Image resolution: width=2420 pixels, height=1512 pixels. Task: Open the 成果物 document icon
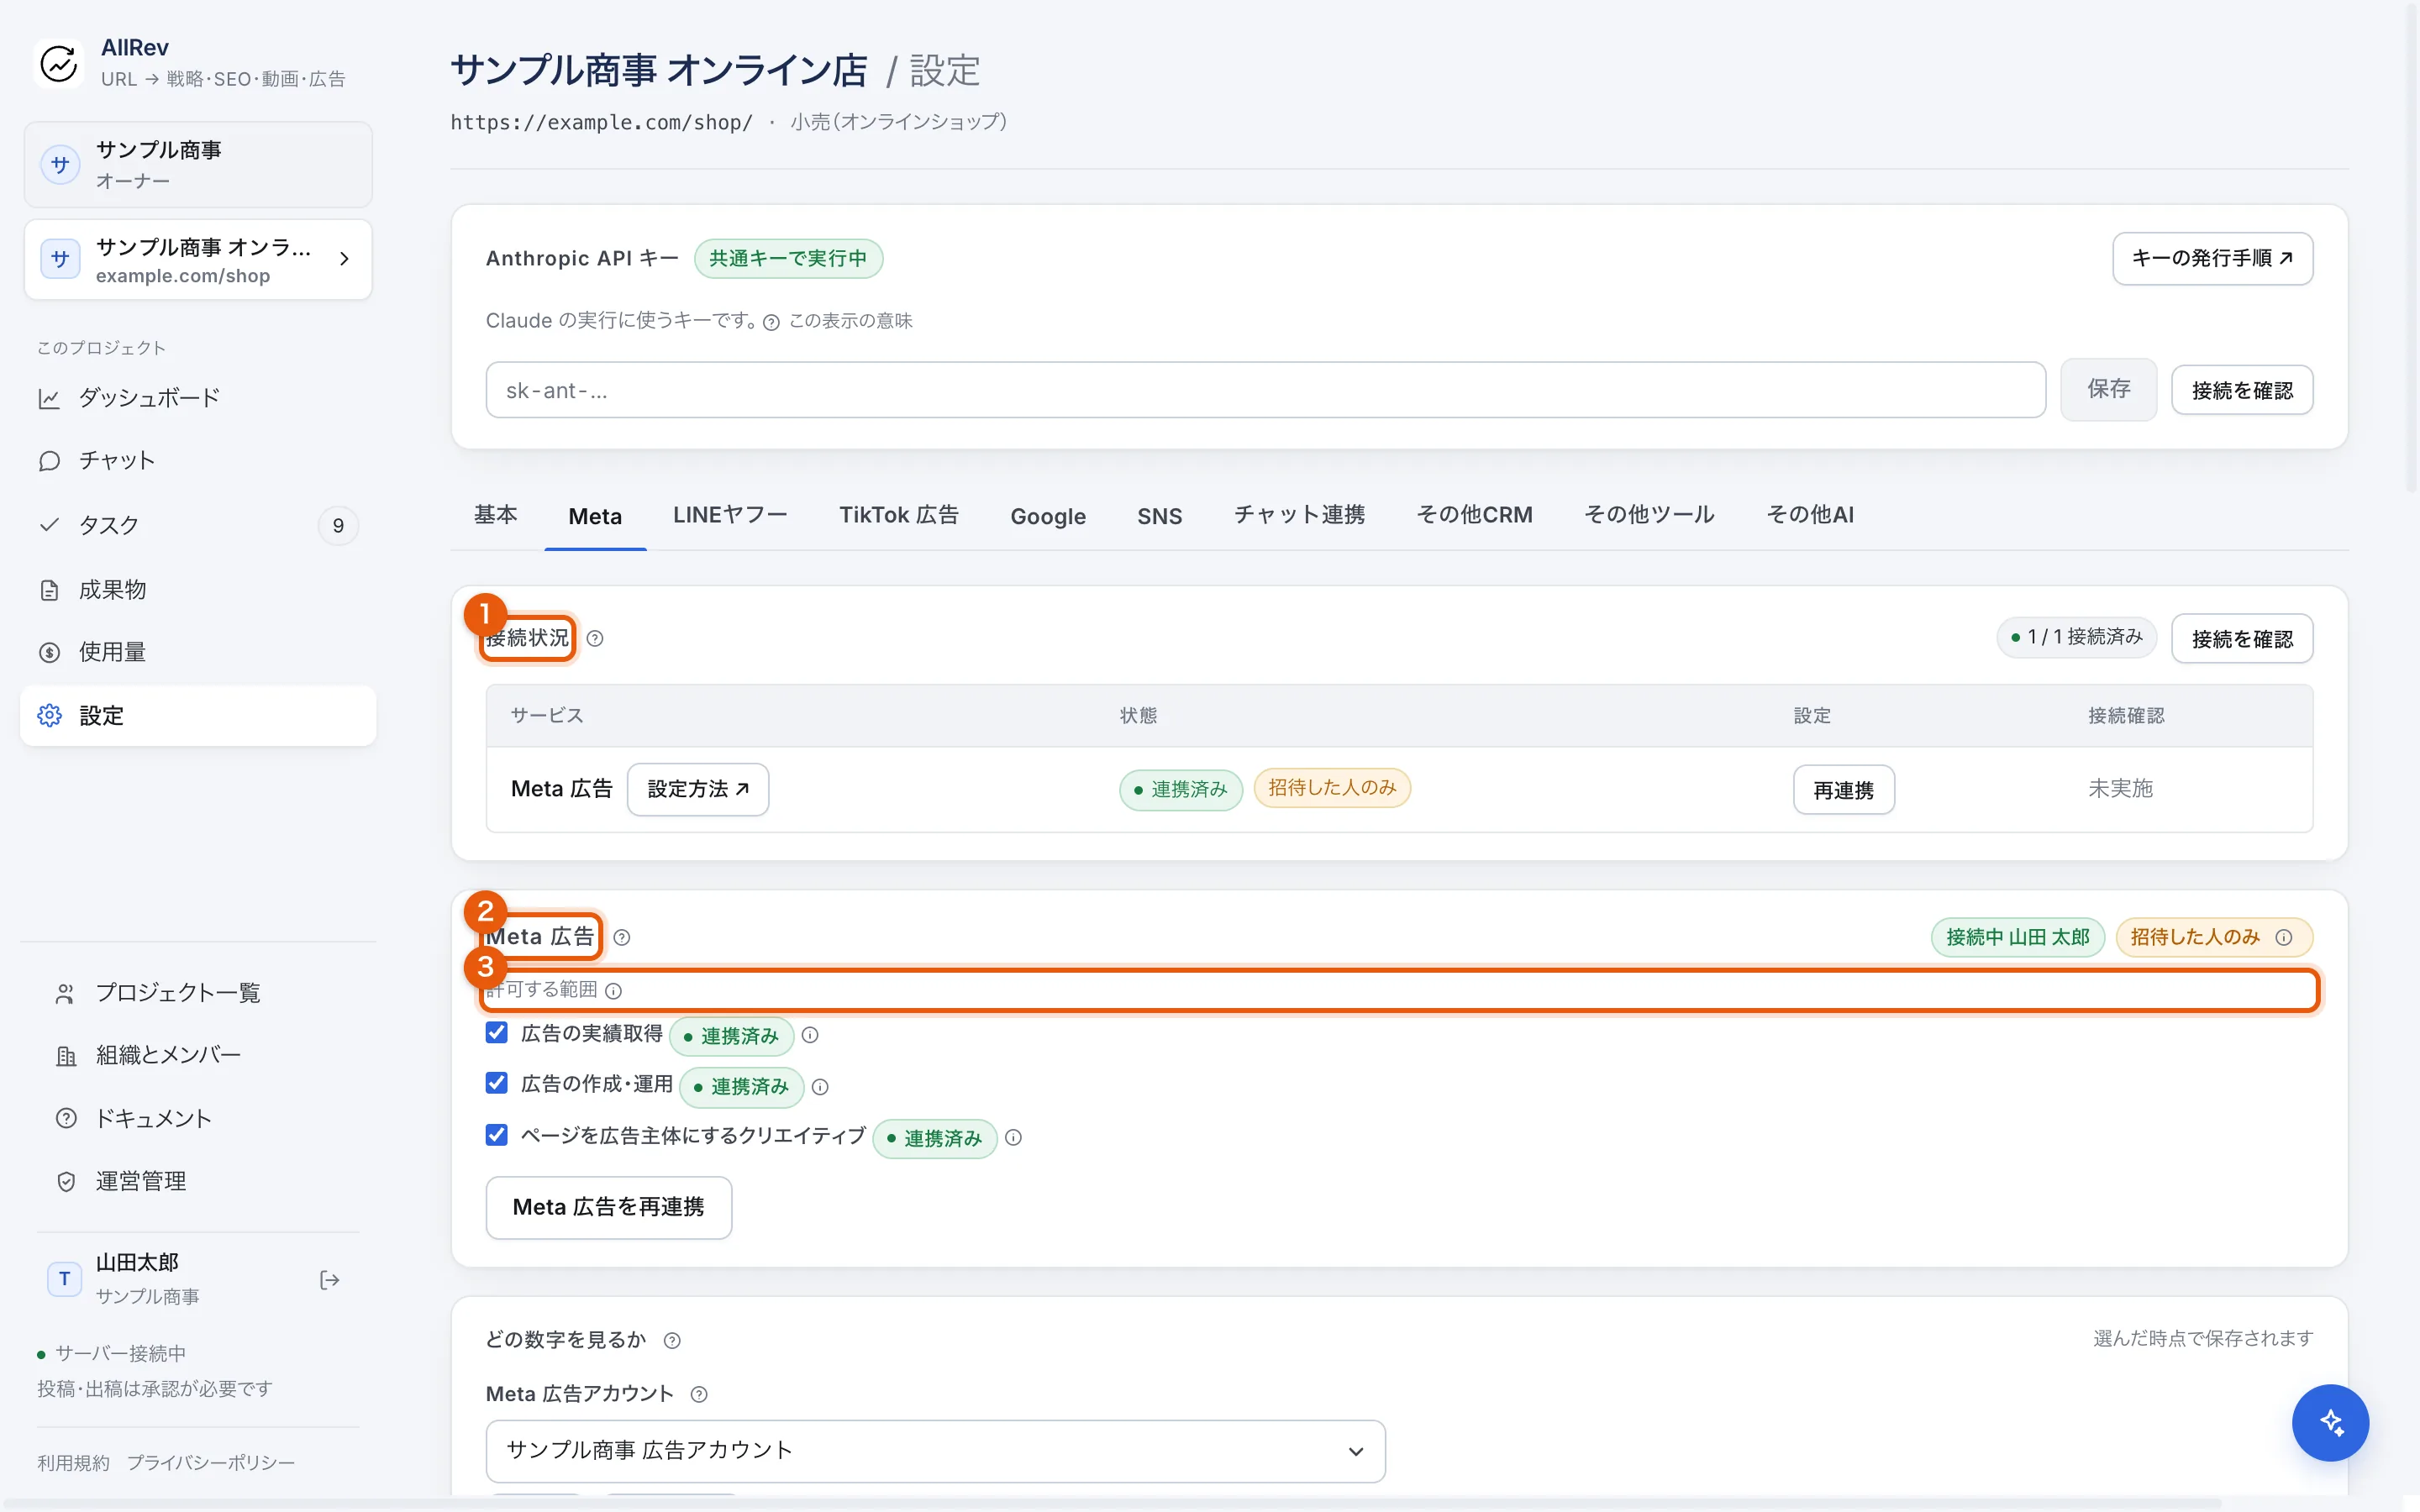49,590
